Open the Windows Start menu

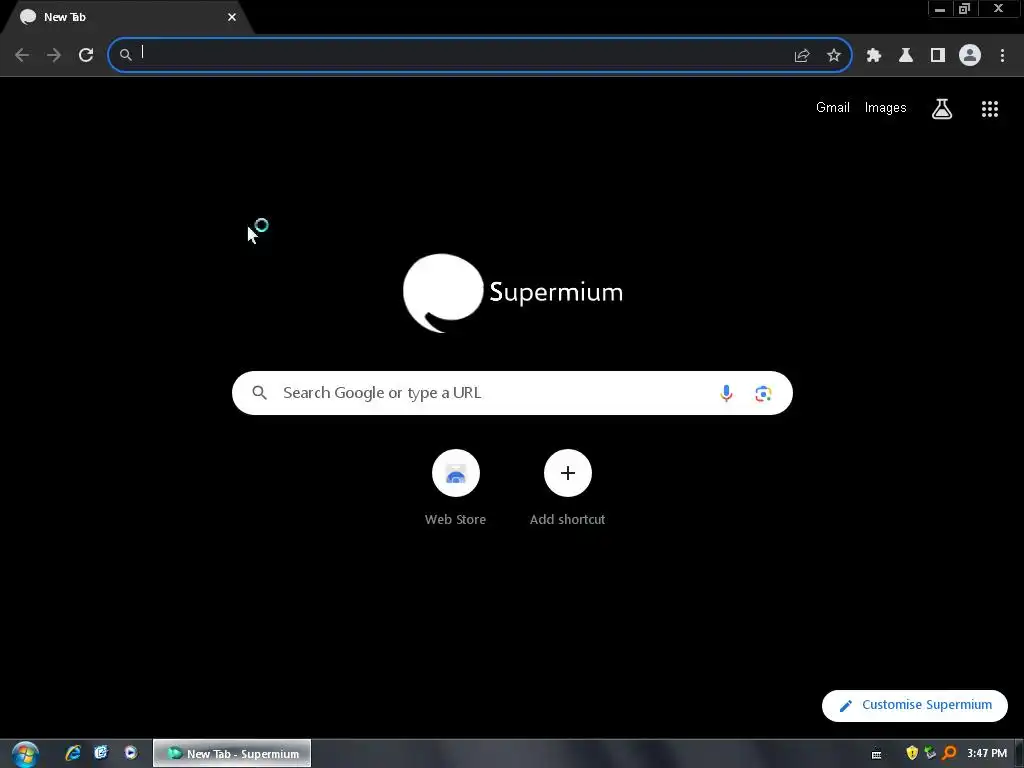point(25,754)
